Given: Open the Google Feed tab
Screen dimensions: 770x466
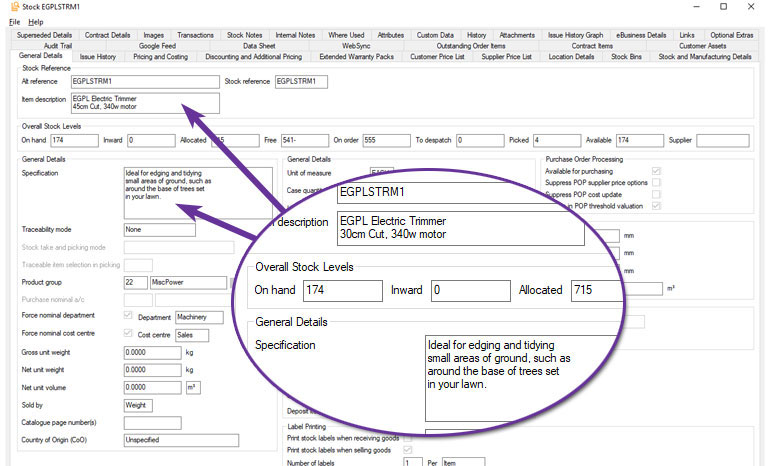Looking at the screenshot, I should point(157,46).
